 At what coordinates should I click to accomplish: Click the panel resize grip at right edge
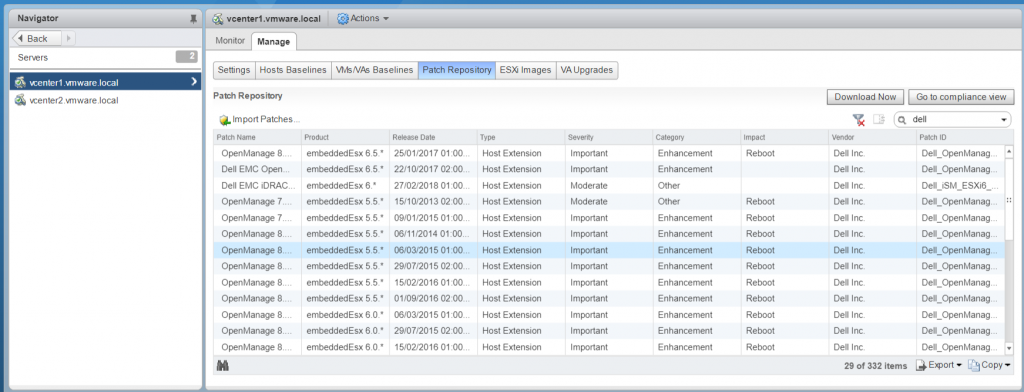point(1009,201)
